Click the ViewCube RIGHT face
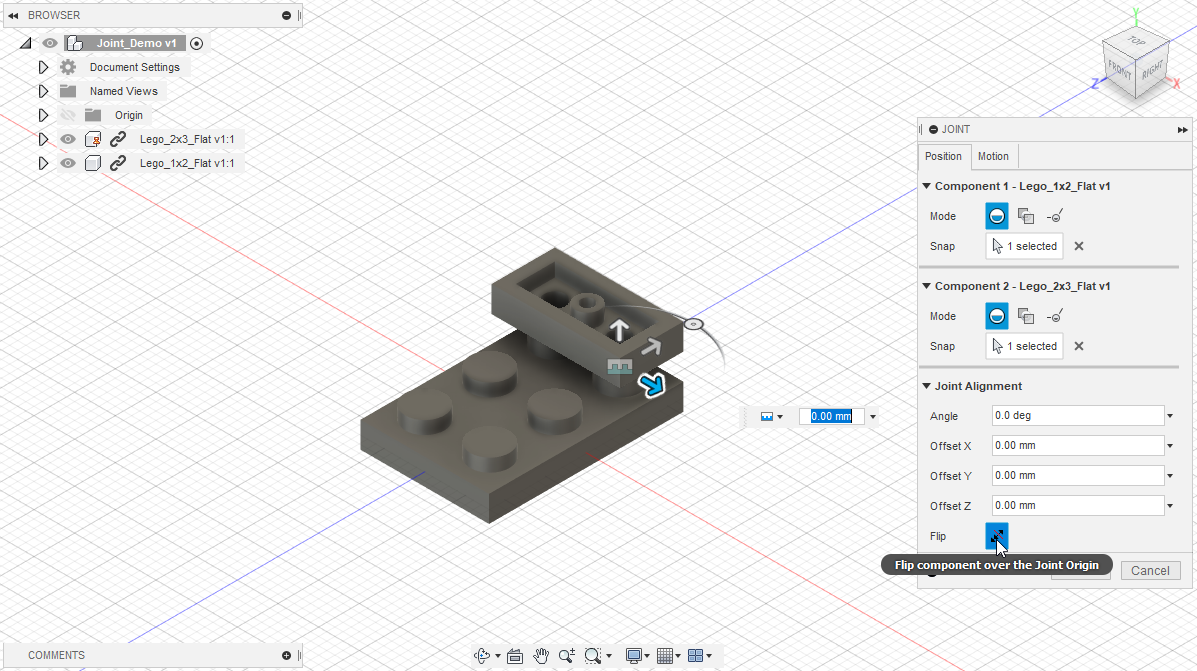The width and height of the screenshot is (1197, 671). tap(1152, 70)
